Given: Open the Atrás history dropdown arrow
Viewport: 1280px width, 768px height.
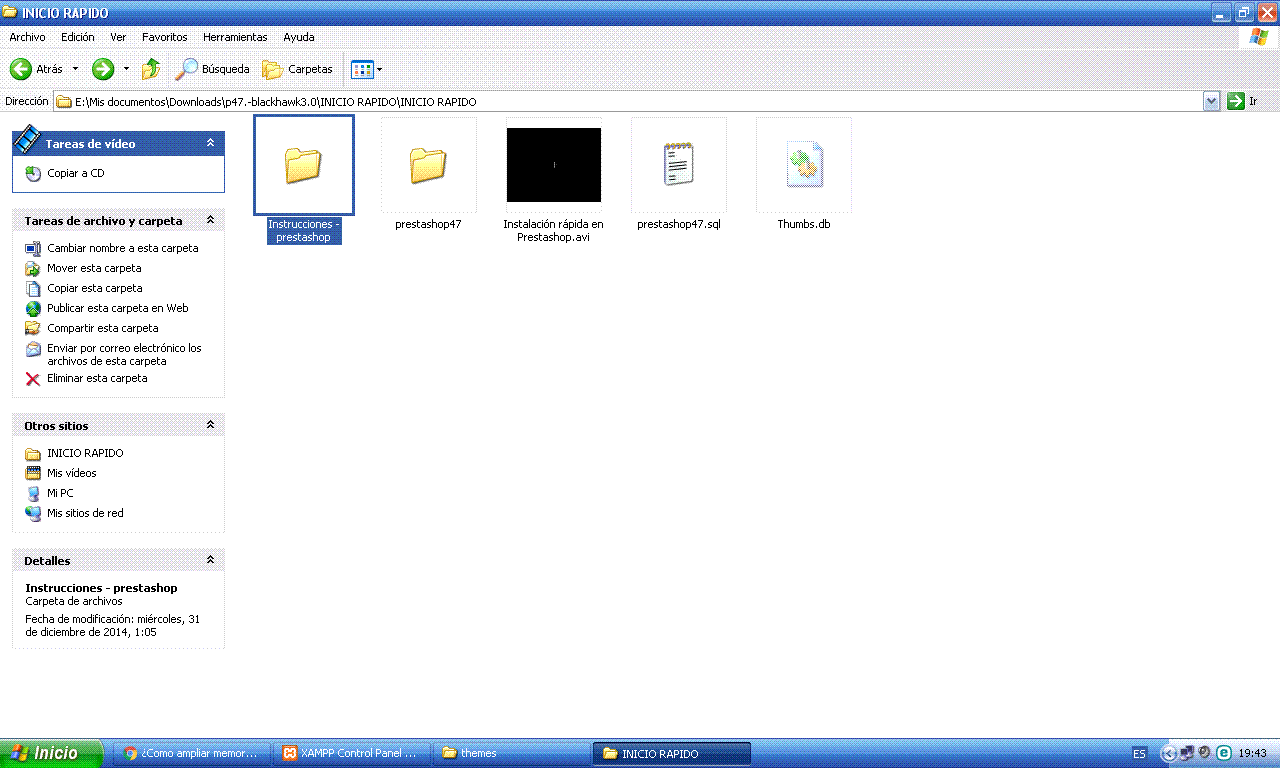Looking at the screenshot, I should coord(75,69).
